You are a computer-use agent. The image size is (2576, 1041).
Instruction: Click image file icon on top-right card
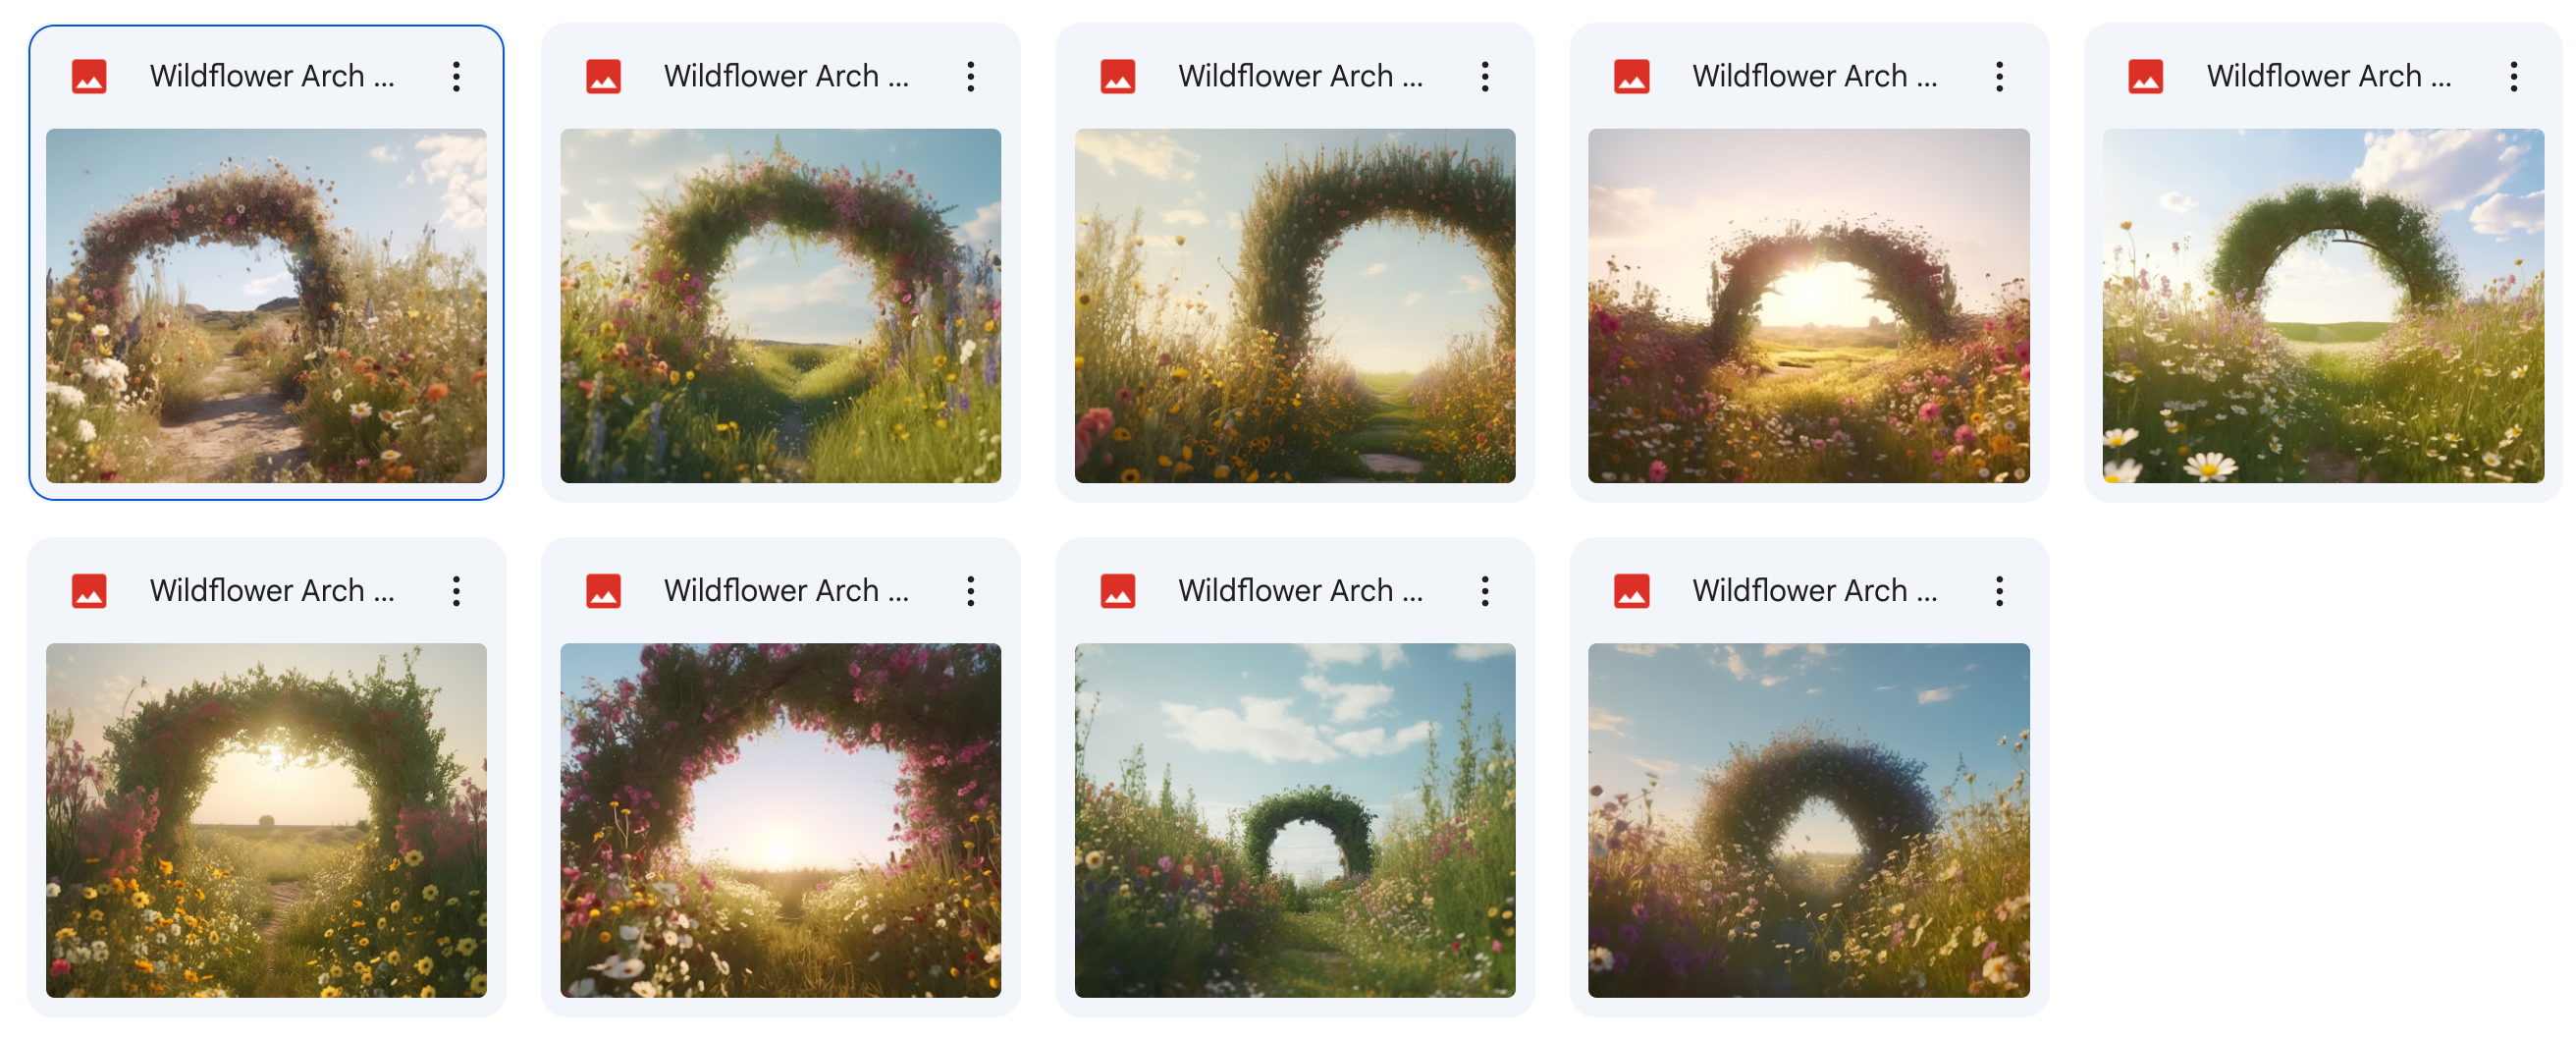point(2146,77)
